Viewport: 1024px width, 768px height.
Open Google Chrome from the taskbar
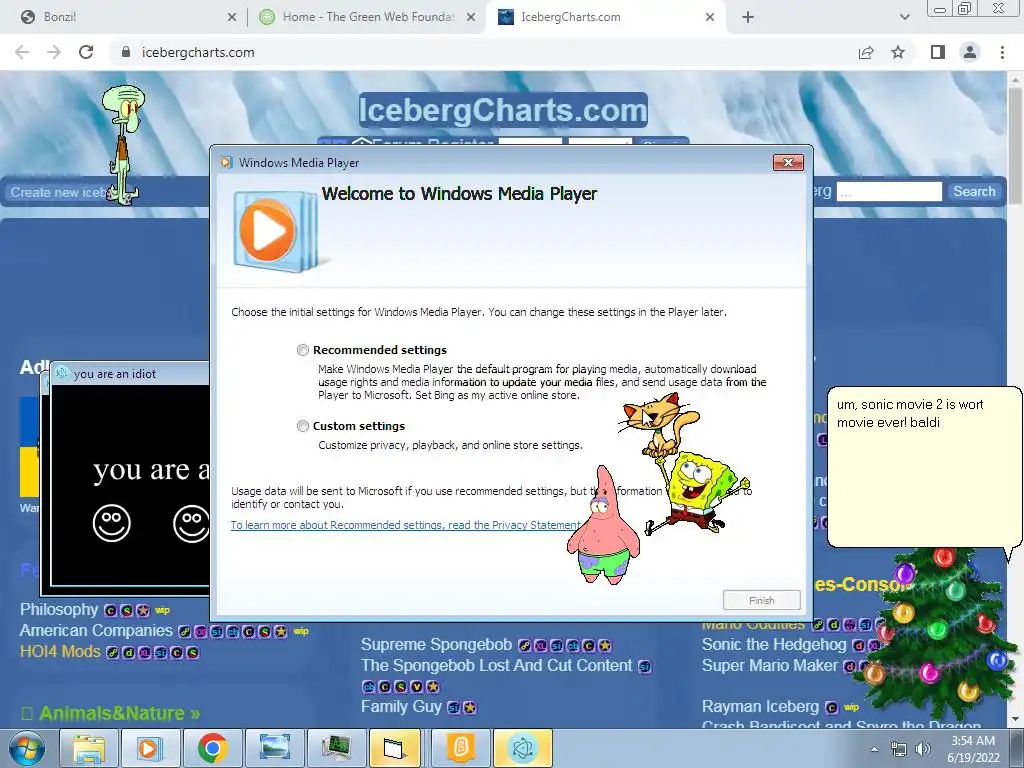click(212, 748)
